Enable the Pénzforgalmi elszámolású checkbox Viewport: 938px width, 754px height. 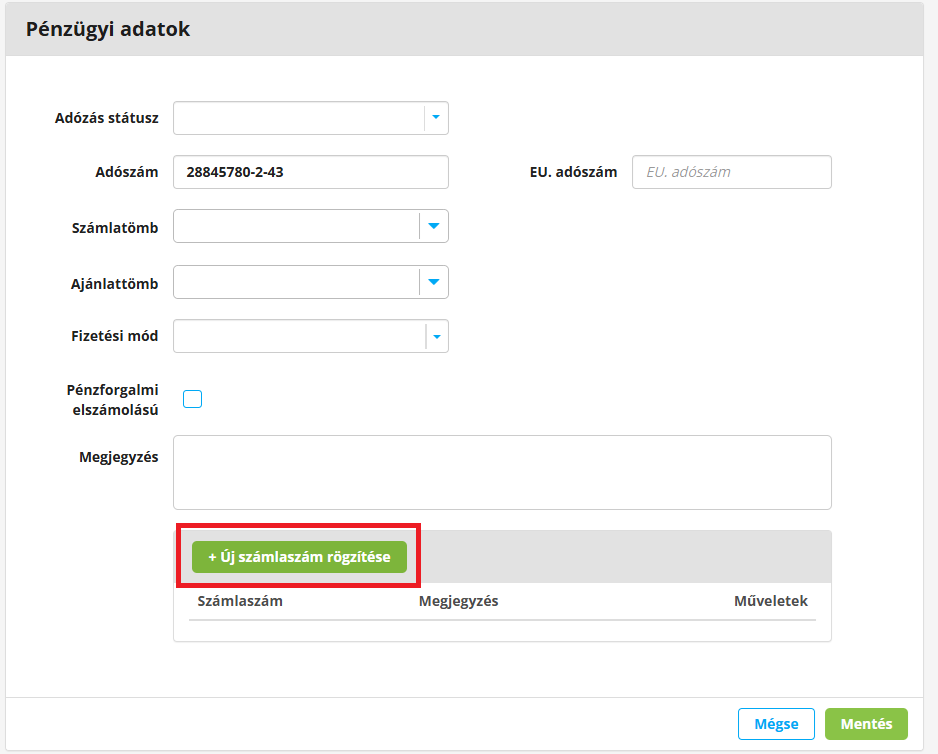(x=193, y=399)
